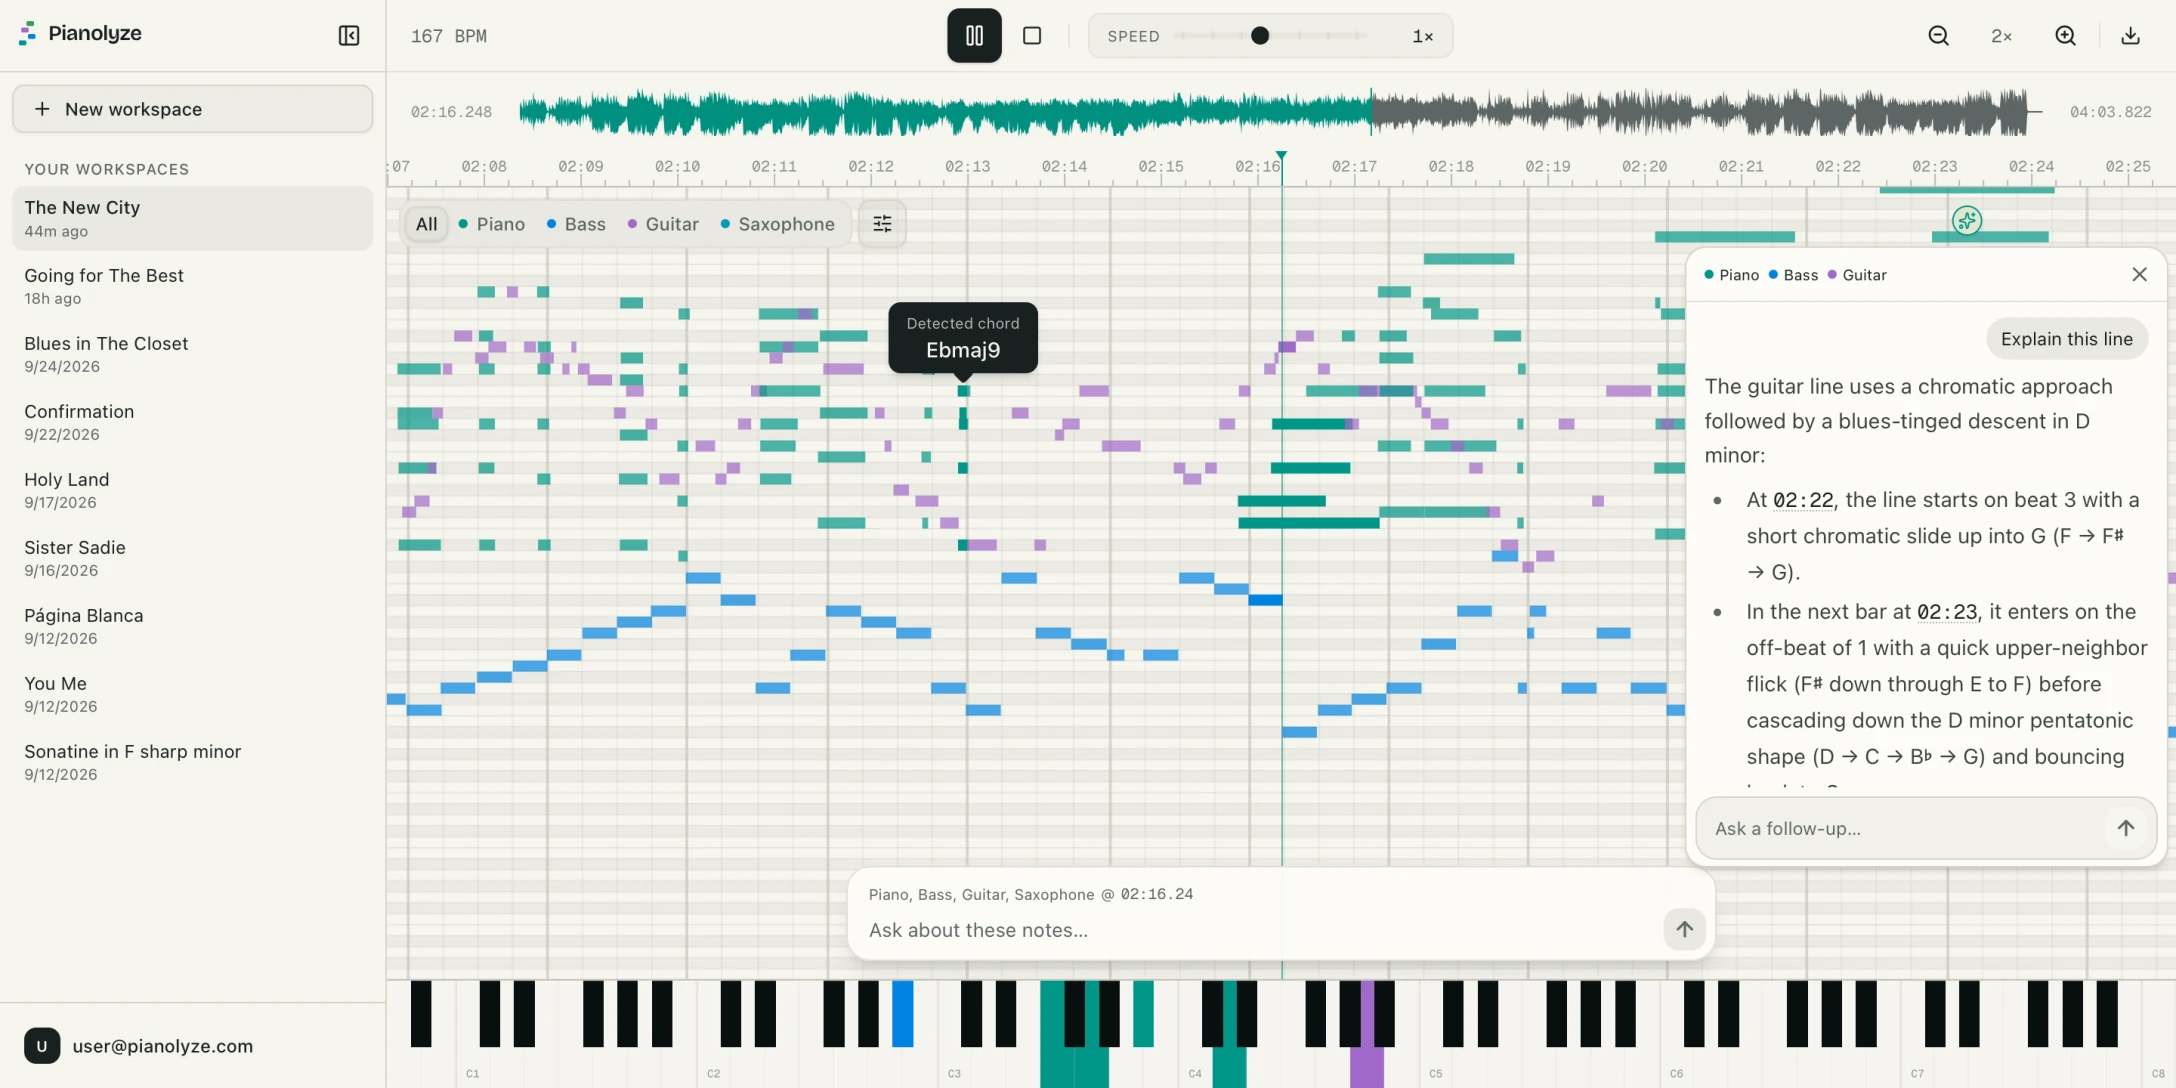The height and width of the screenshot is (1088, 2176).
Task: Click the 02:22 timestamp link
Action: point(1802,500)
